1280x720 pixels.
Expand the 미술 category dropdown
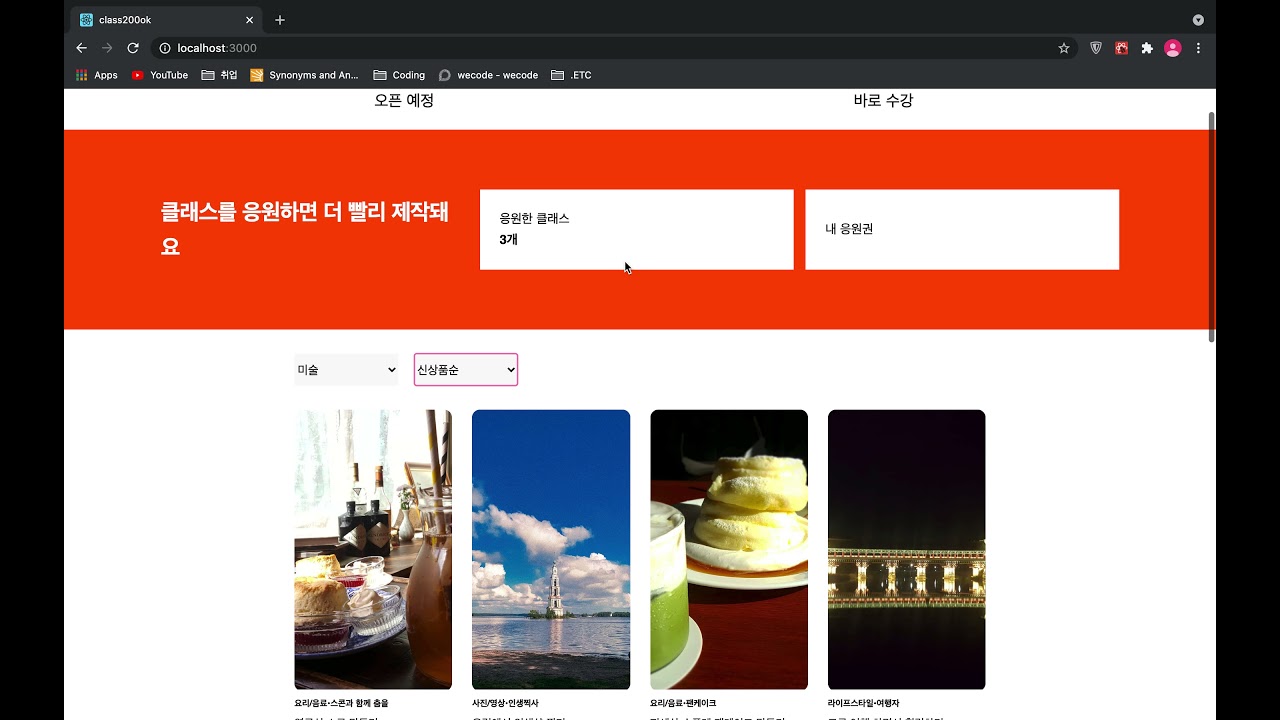[x=346, y=370]
